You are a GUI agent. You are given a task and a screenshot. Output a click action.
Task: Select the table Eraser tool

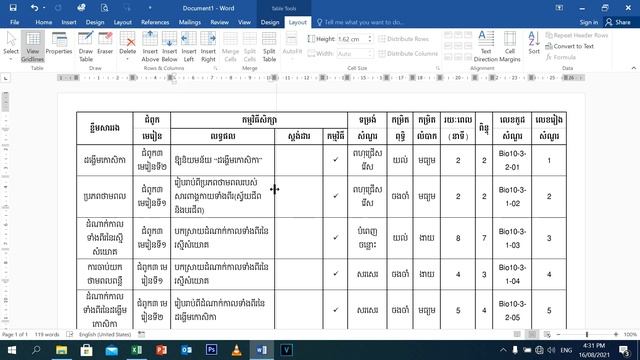click(105, 43)
